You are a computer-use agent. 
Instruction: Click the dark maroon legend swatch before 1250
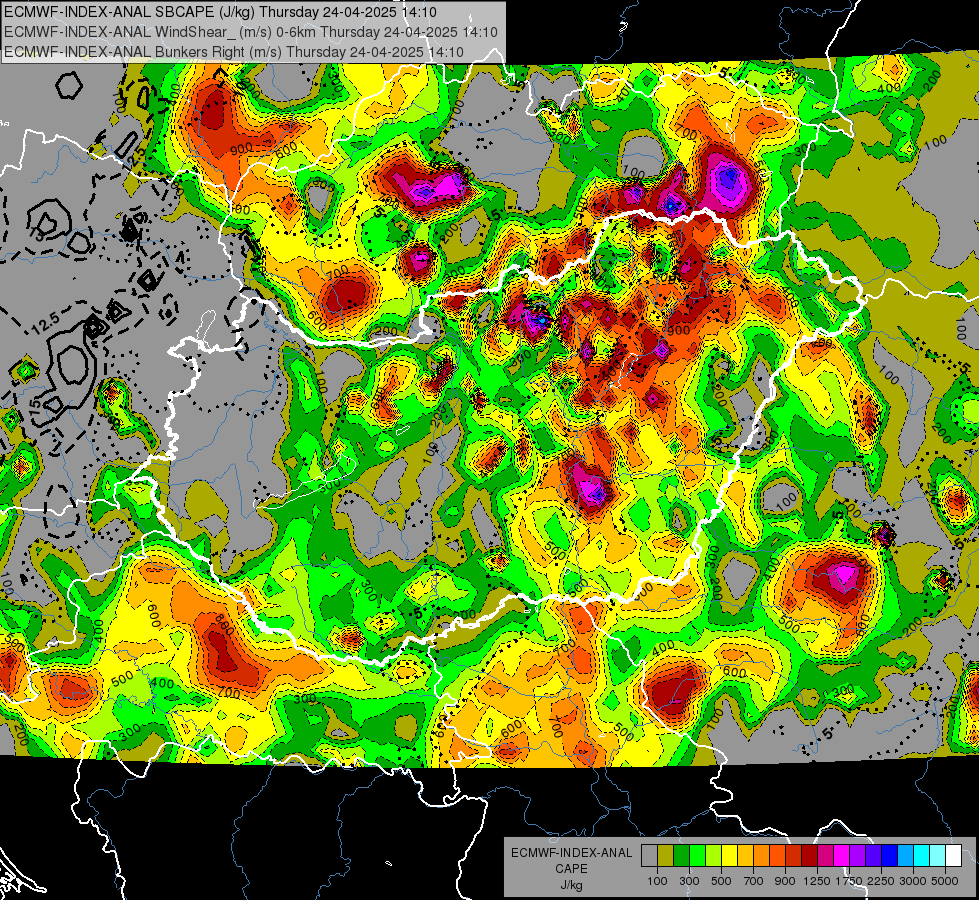810,856
